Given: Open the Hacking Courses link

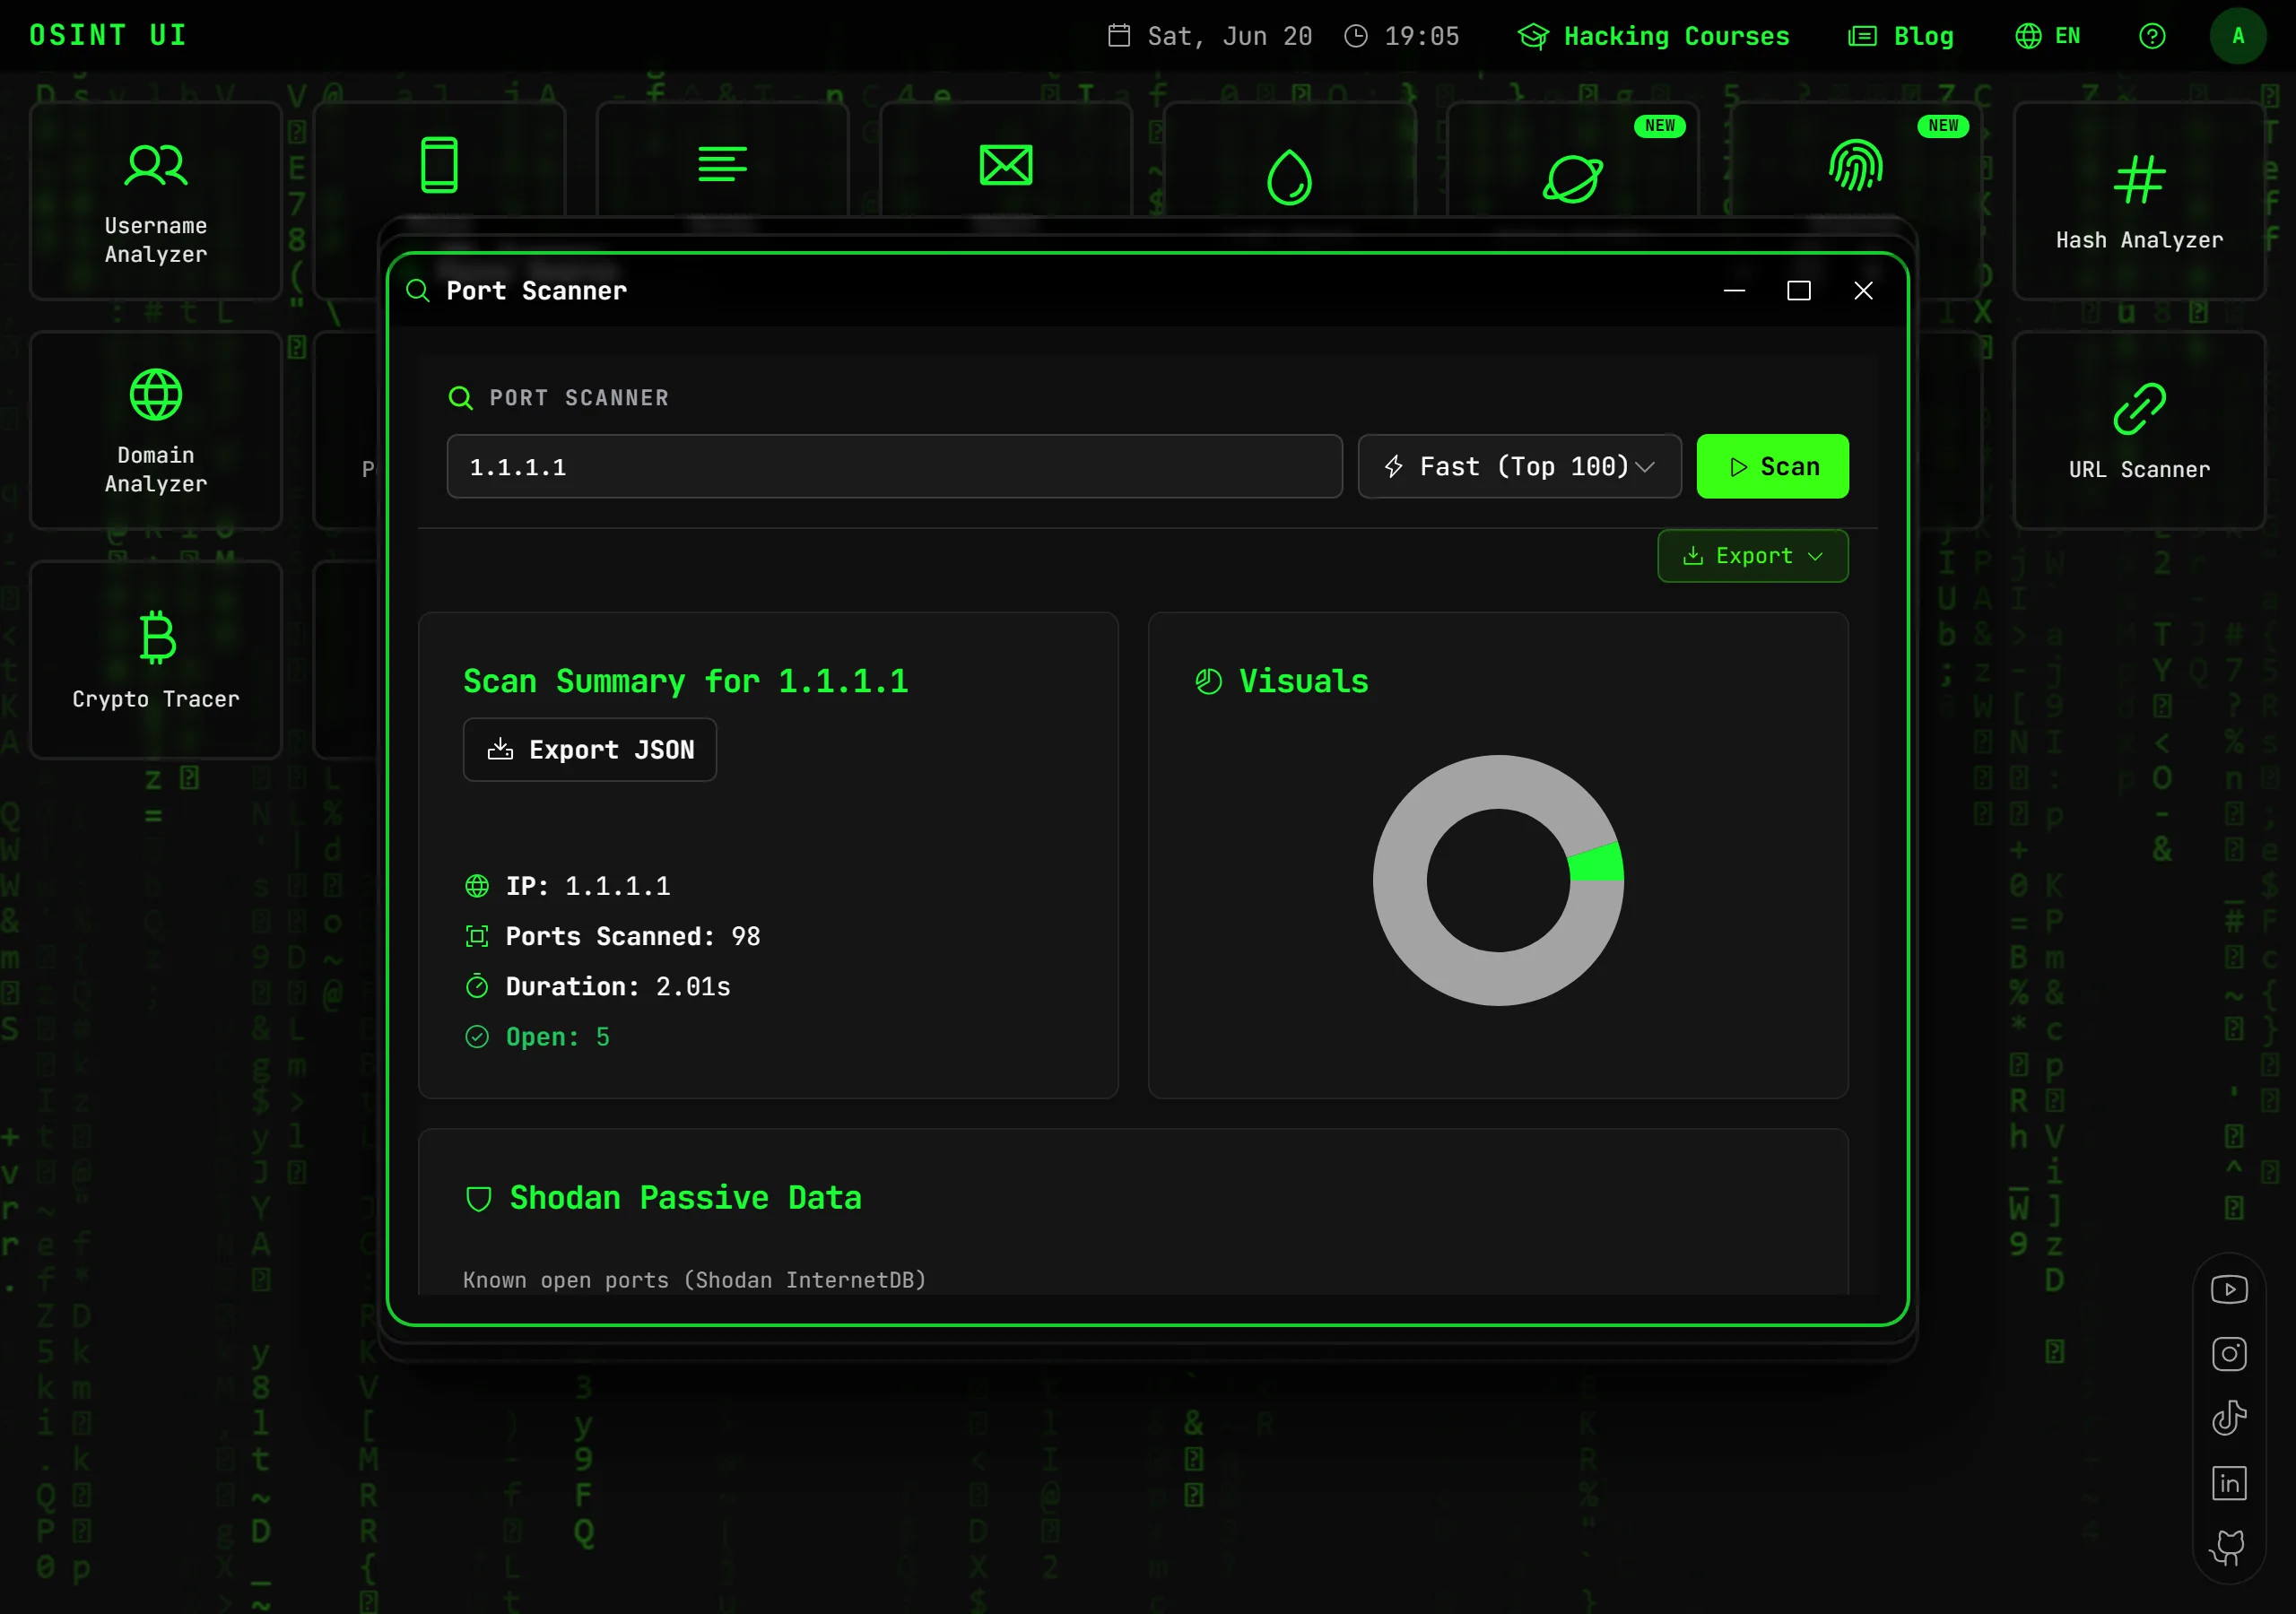Looking at the screenshot, I should click(x=1653, y=36).
